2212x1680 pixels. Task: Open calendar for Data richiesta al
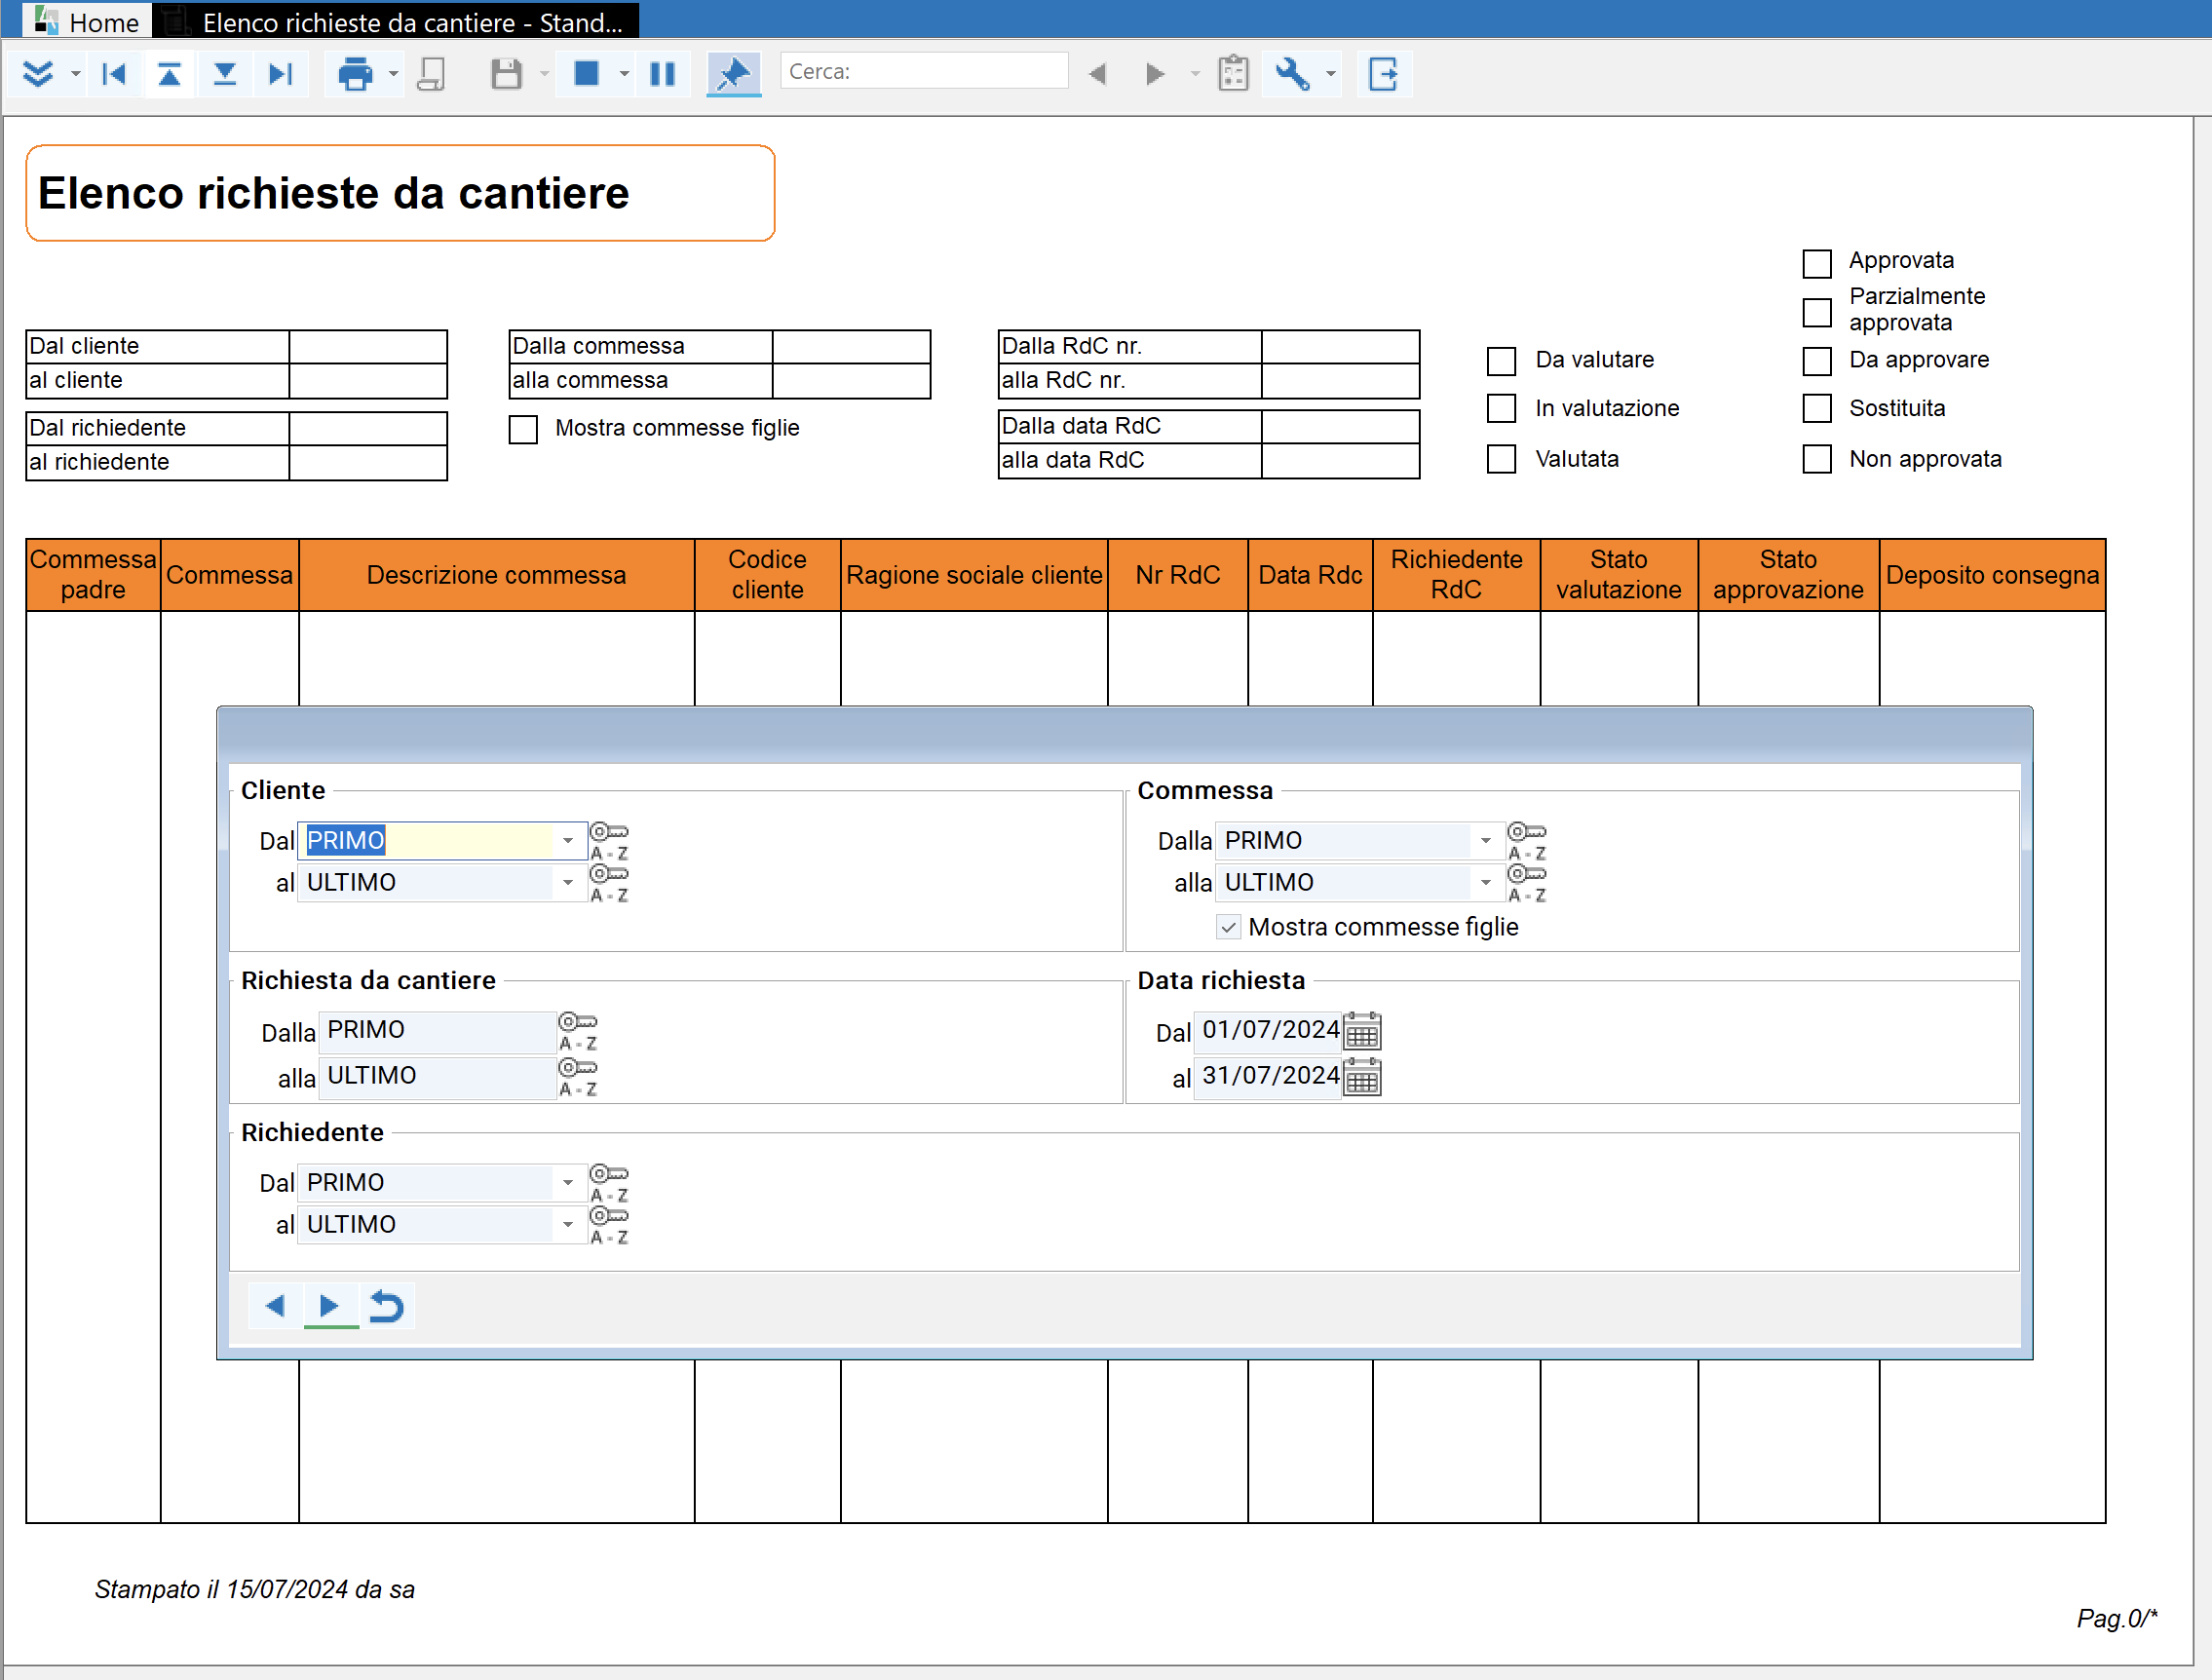(x=1362, y=1077)
